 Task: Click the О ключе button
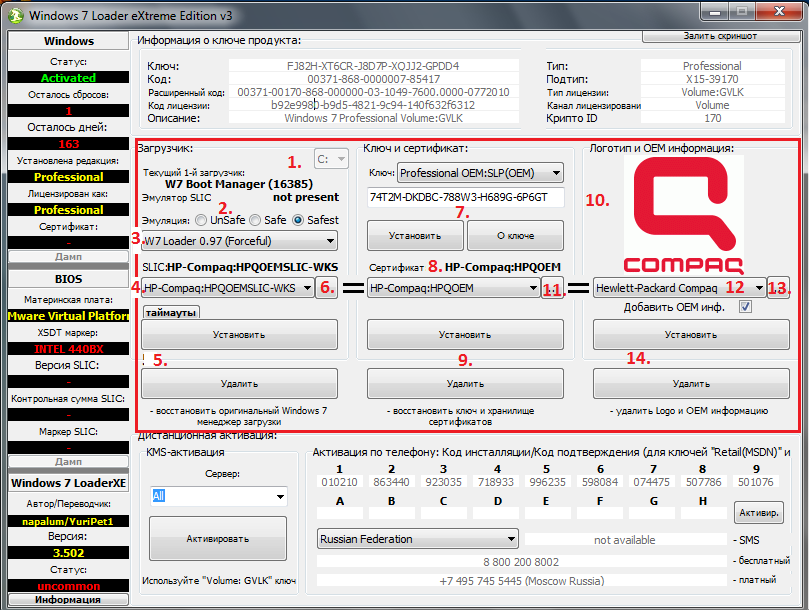[515, 235]
